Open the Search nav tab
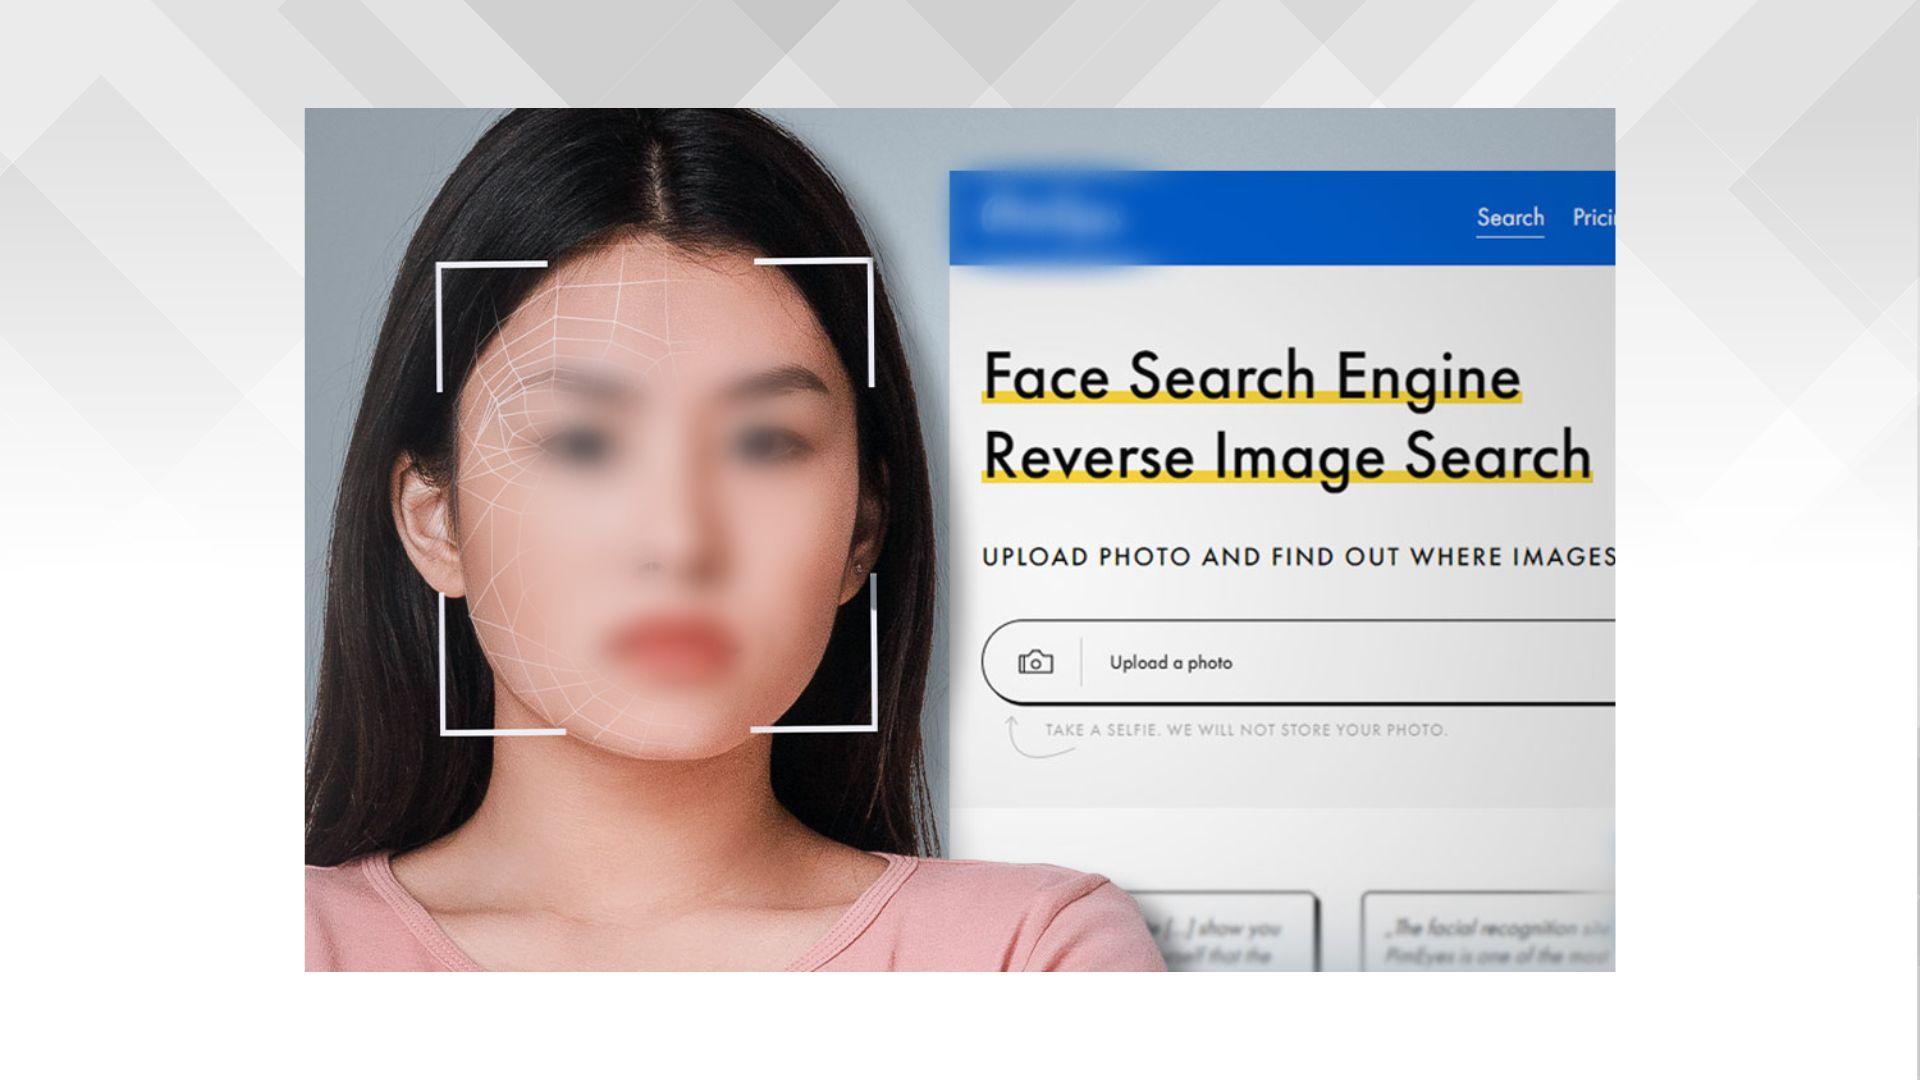 1510,217
